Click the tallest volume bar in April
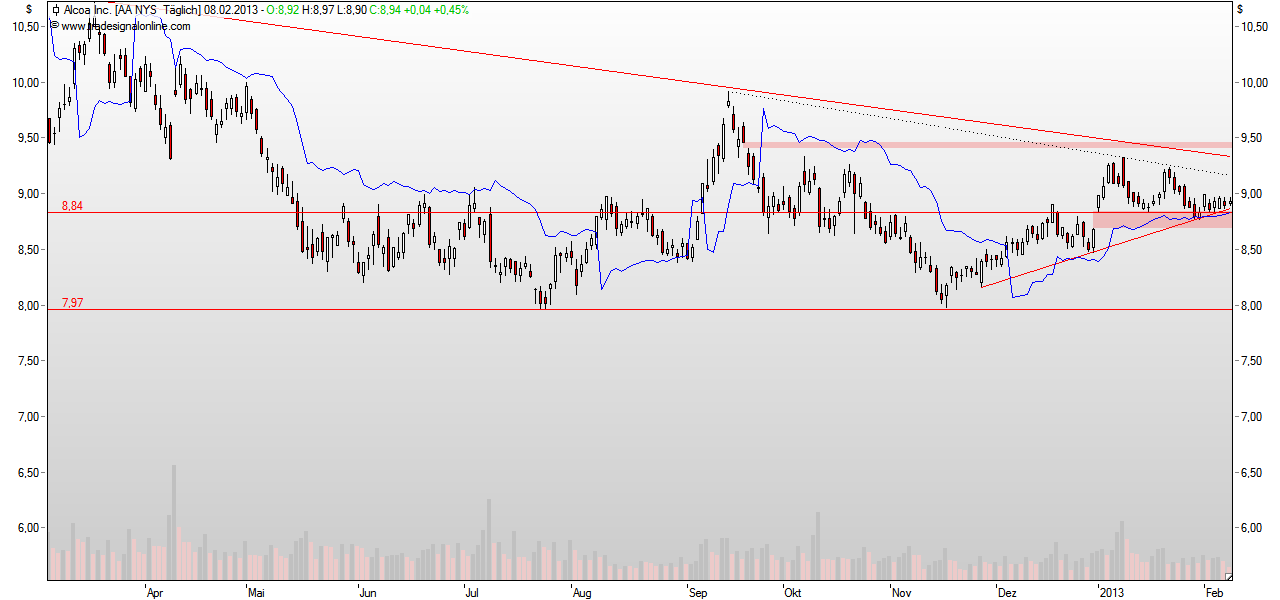The height and width of the screenshot is (600, 1280). 174,520
